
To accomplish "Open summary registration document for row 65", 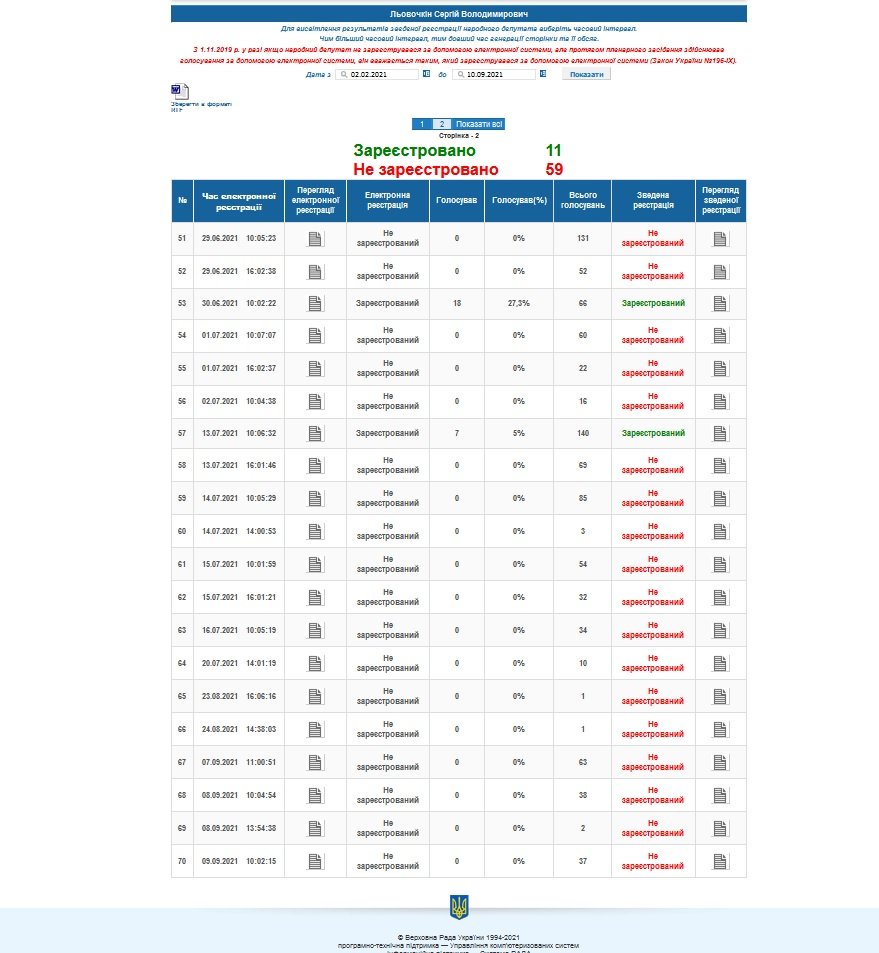I will click(x=720, y=696).
